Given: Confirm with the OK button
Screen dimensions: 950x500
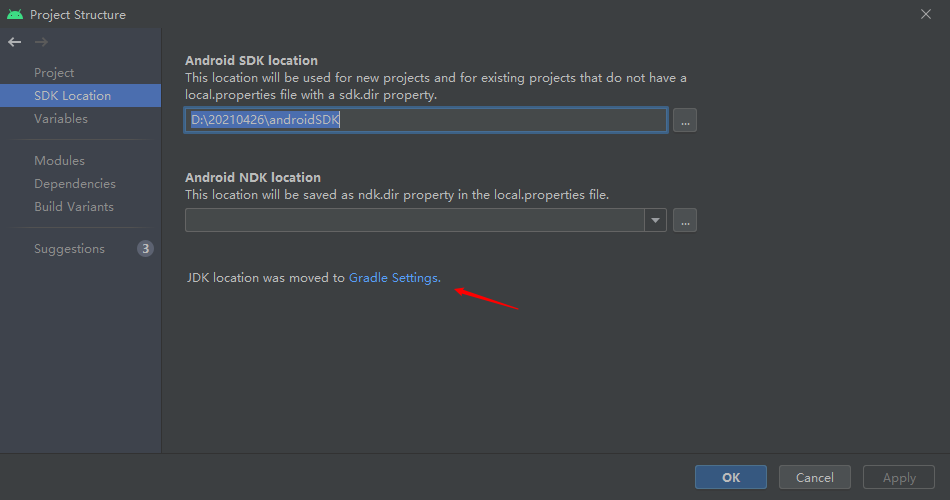Looking at the screenshot, I should [x=731, y=478].
